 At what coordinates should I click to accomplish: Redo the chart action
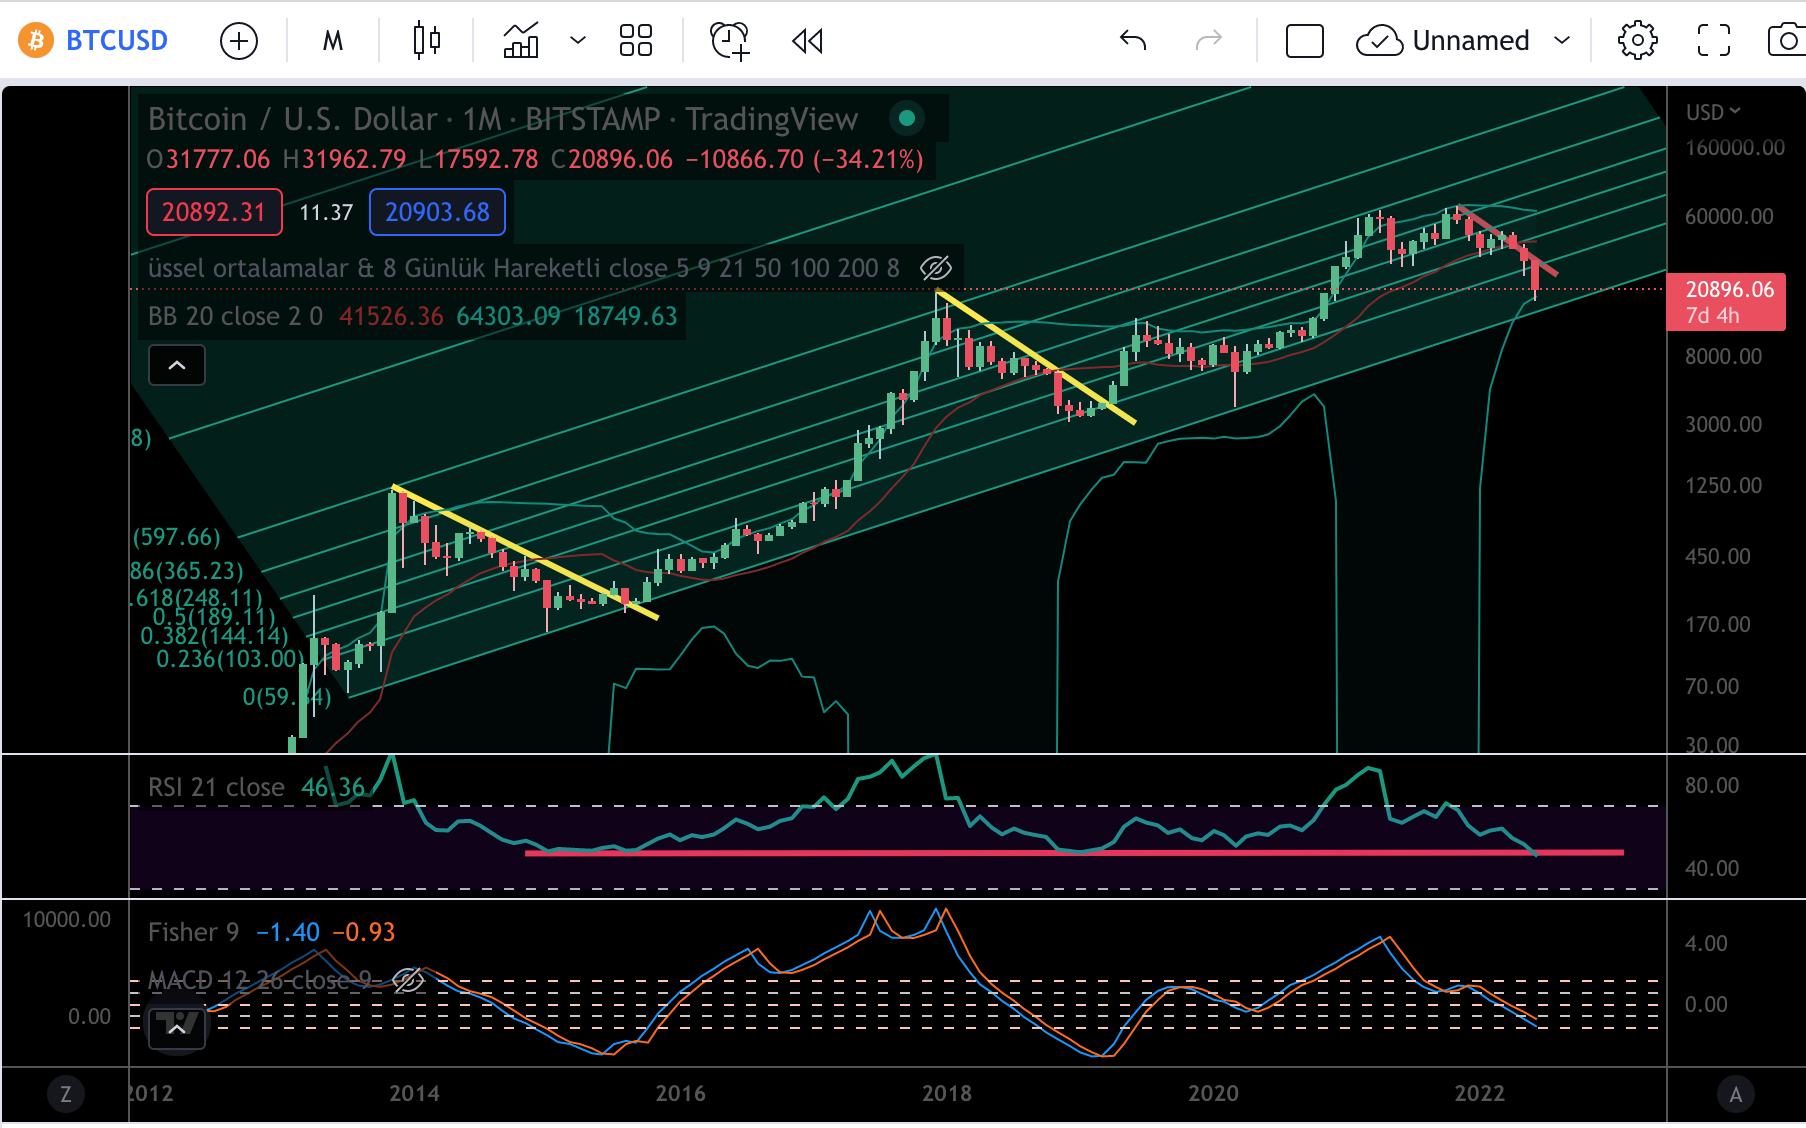pyautogui.click(x=1209, y=40)
